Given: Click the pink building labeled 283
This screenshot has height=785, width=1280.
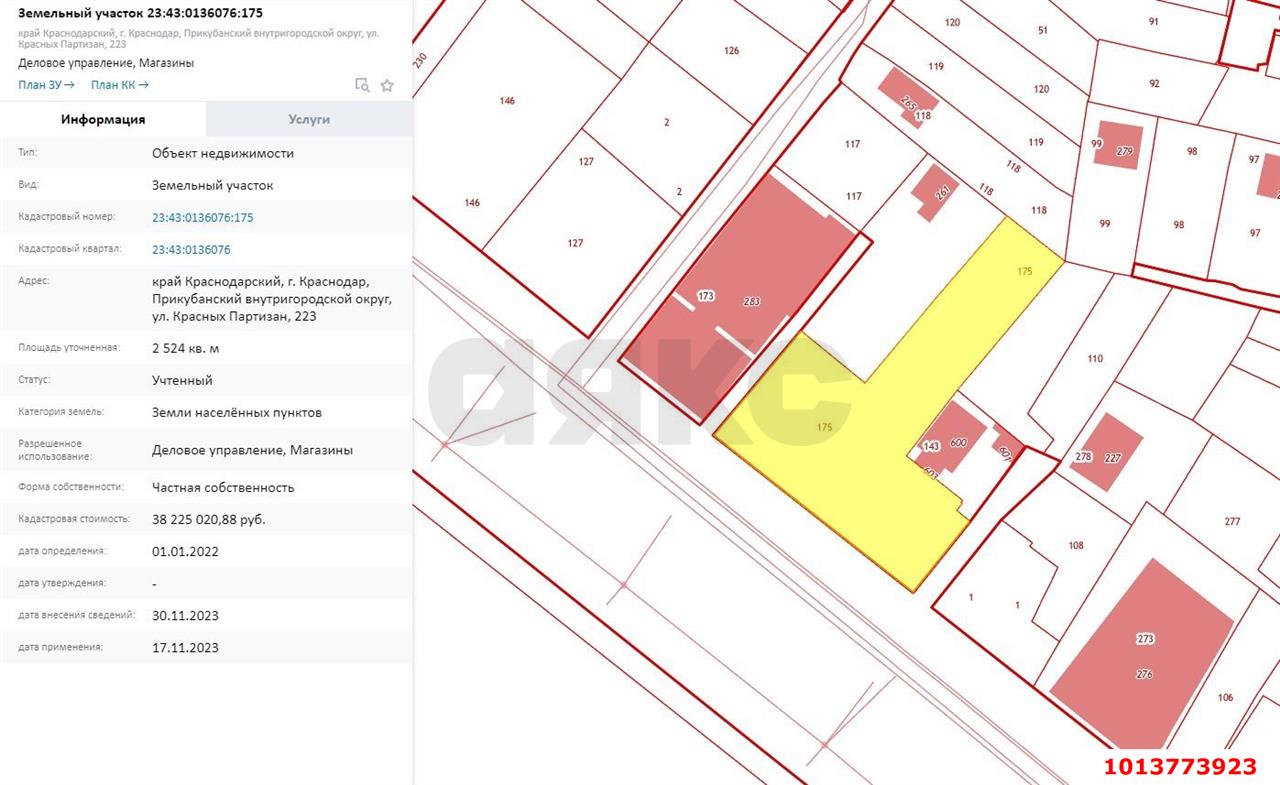Looking at the screenshot, I should pos(751,299).
